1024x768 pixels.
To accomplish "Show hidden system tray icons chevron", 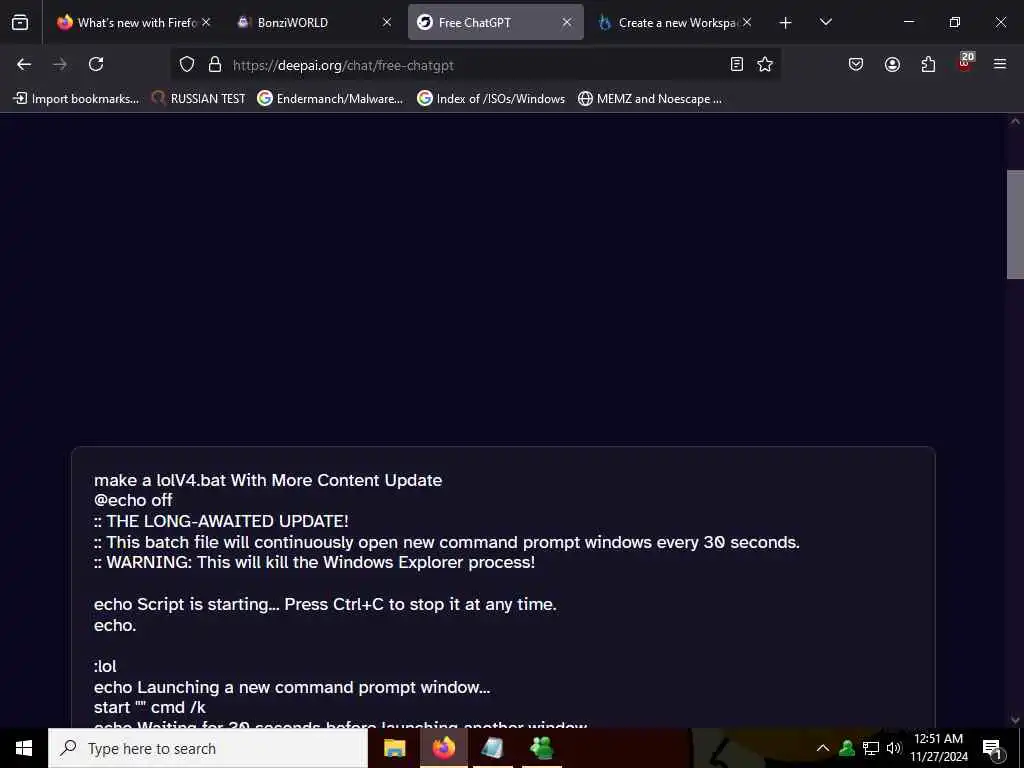I will (x=823, y=748).
